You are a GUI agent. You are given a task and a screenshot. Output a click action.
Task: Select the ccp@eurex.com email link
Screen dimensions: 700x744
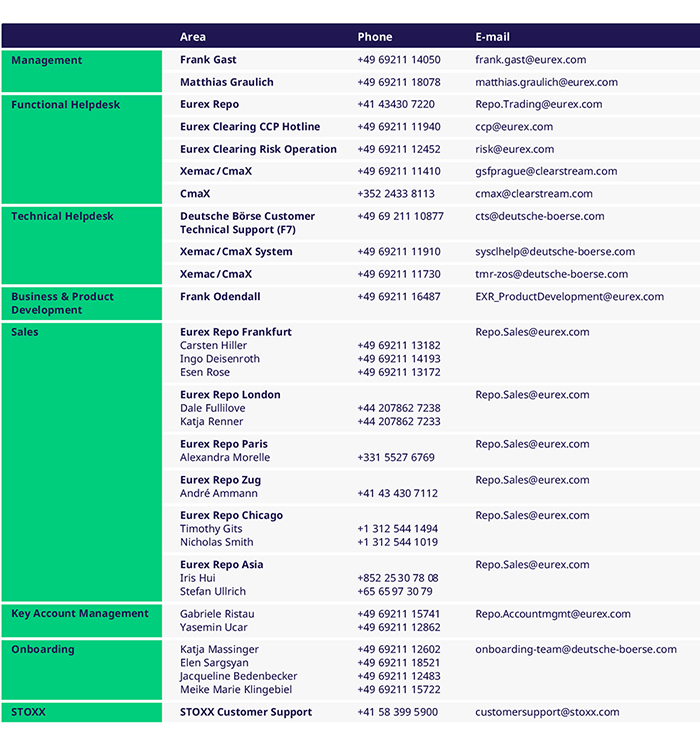[x=514, y=127]
